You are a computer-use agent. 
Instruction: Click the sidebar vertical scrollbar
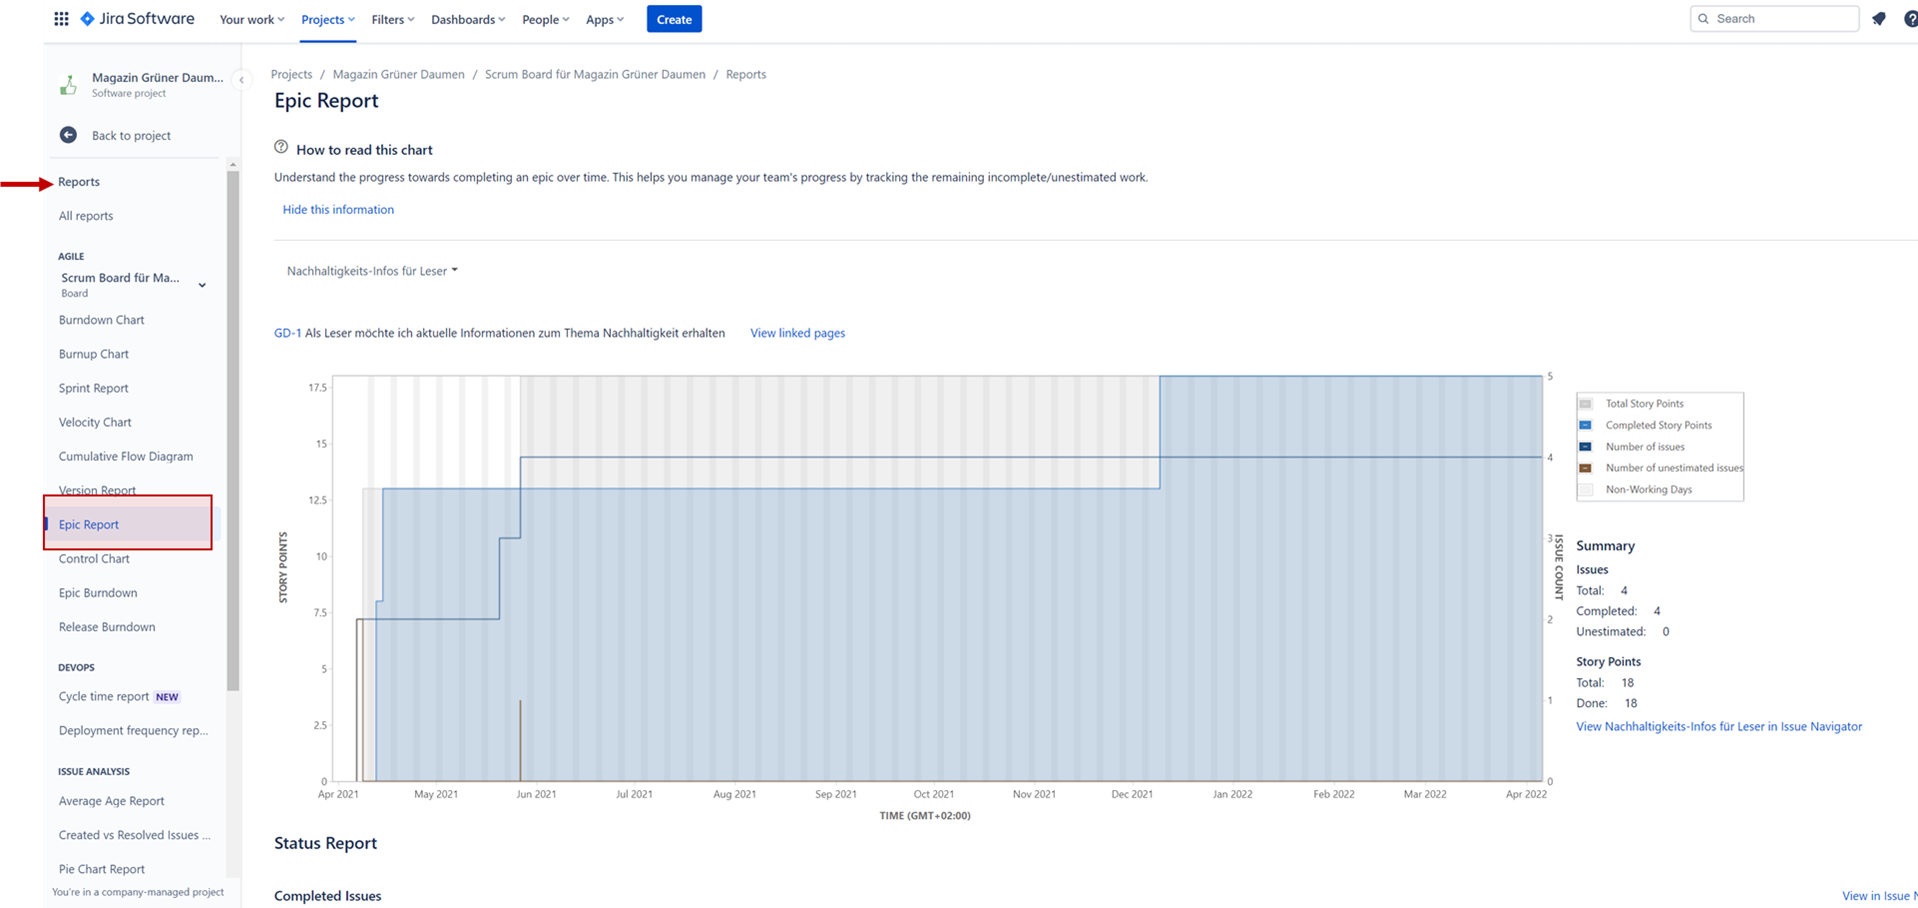point(233,430)
